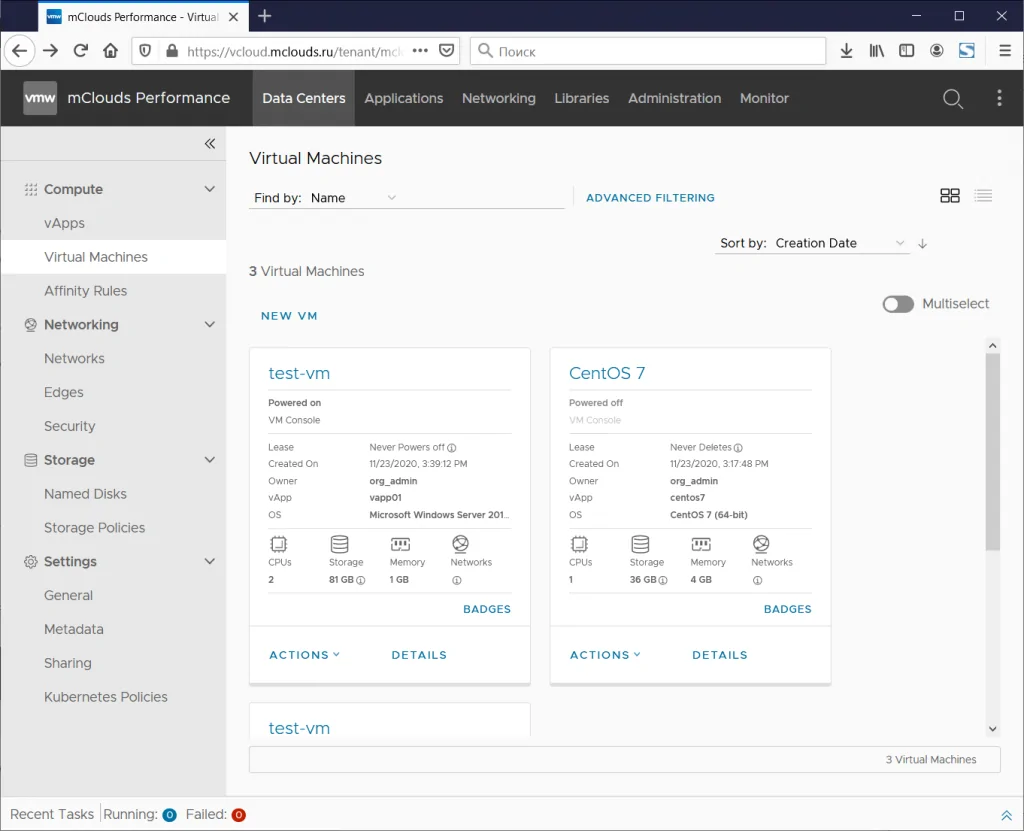The image size is (1024, 831).
Task: Open the Firefox hamburger menu
Action: [x=1005, y=50]
